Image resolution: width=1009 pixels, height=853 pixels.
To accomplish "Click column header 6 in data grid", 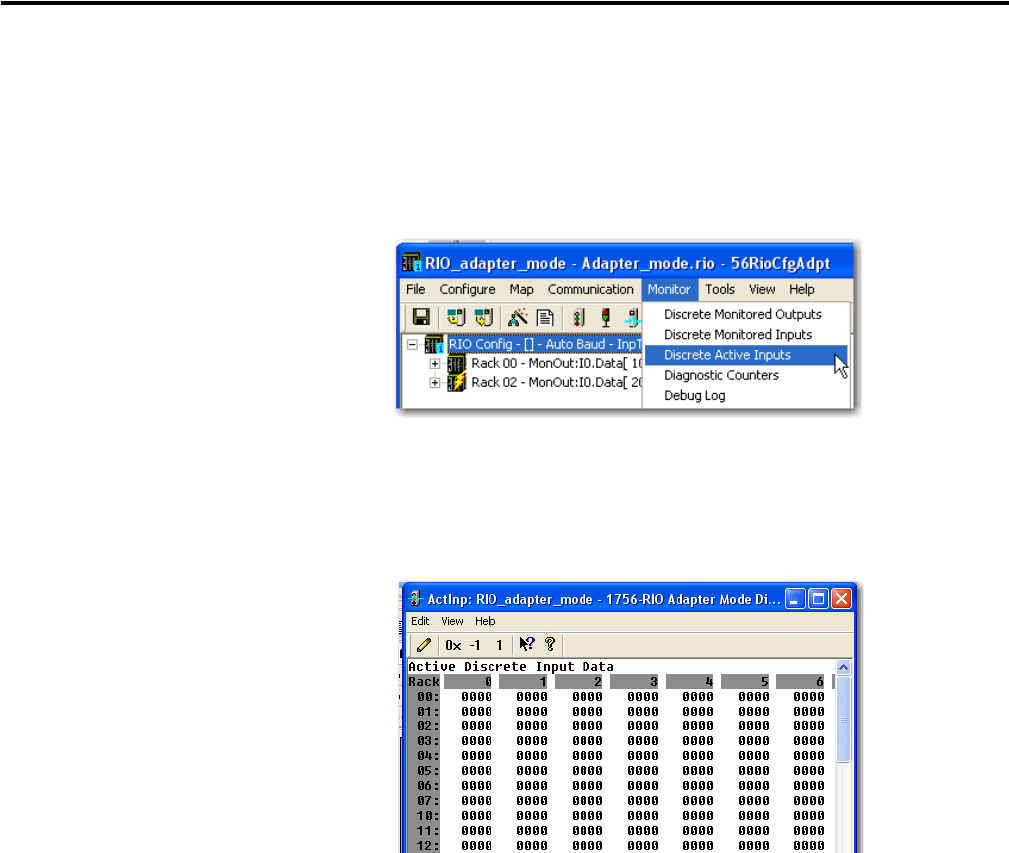I will tap(800, 682).
